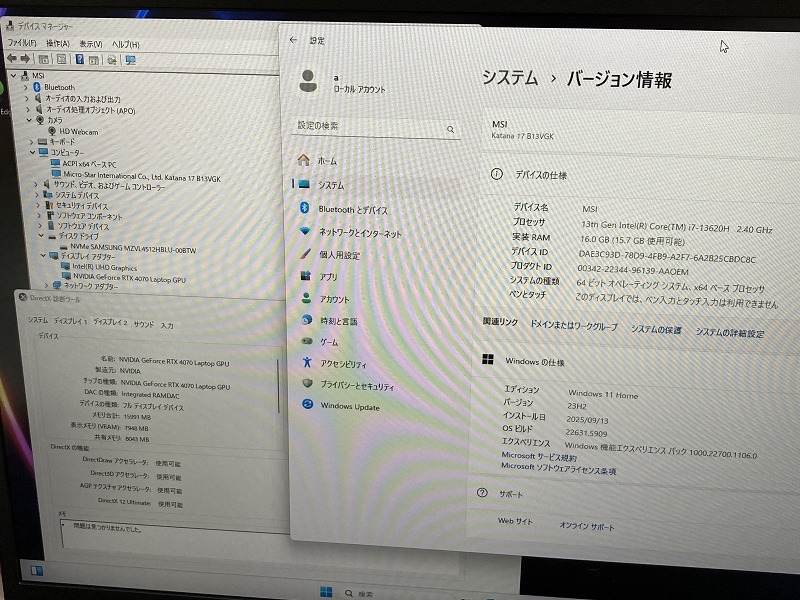Go back with Settings back arrow

point(293,40)
